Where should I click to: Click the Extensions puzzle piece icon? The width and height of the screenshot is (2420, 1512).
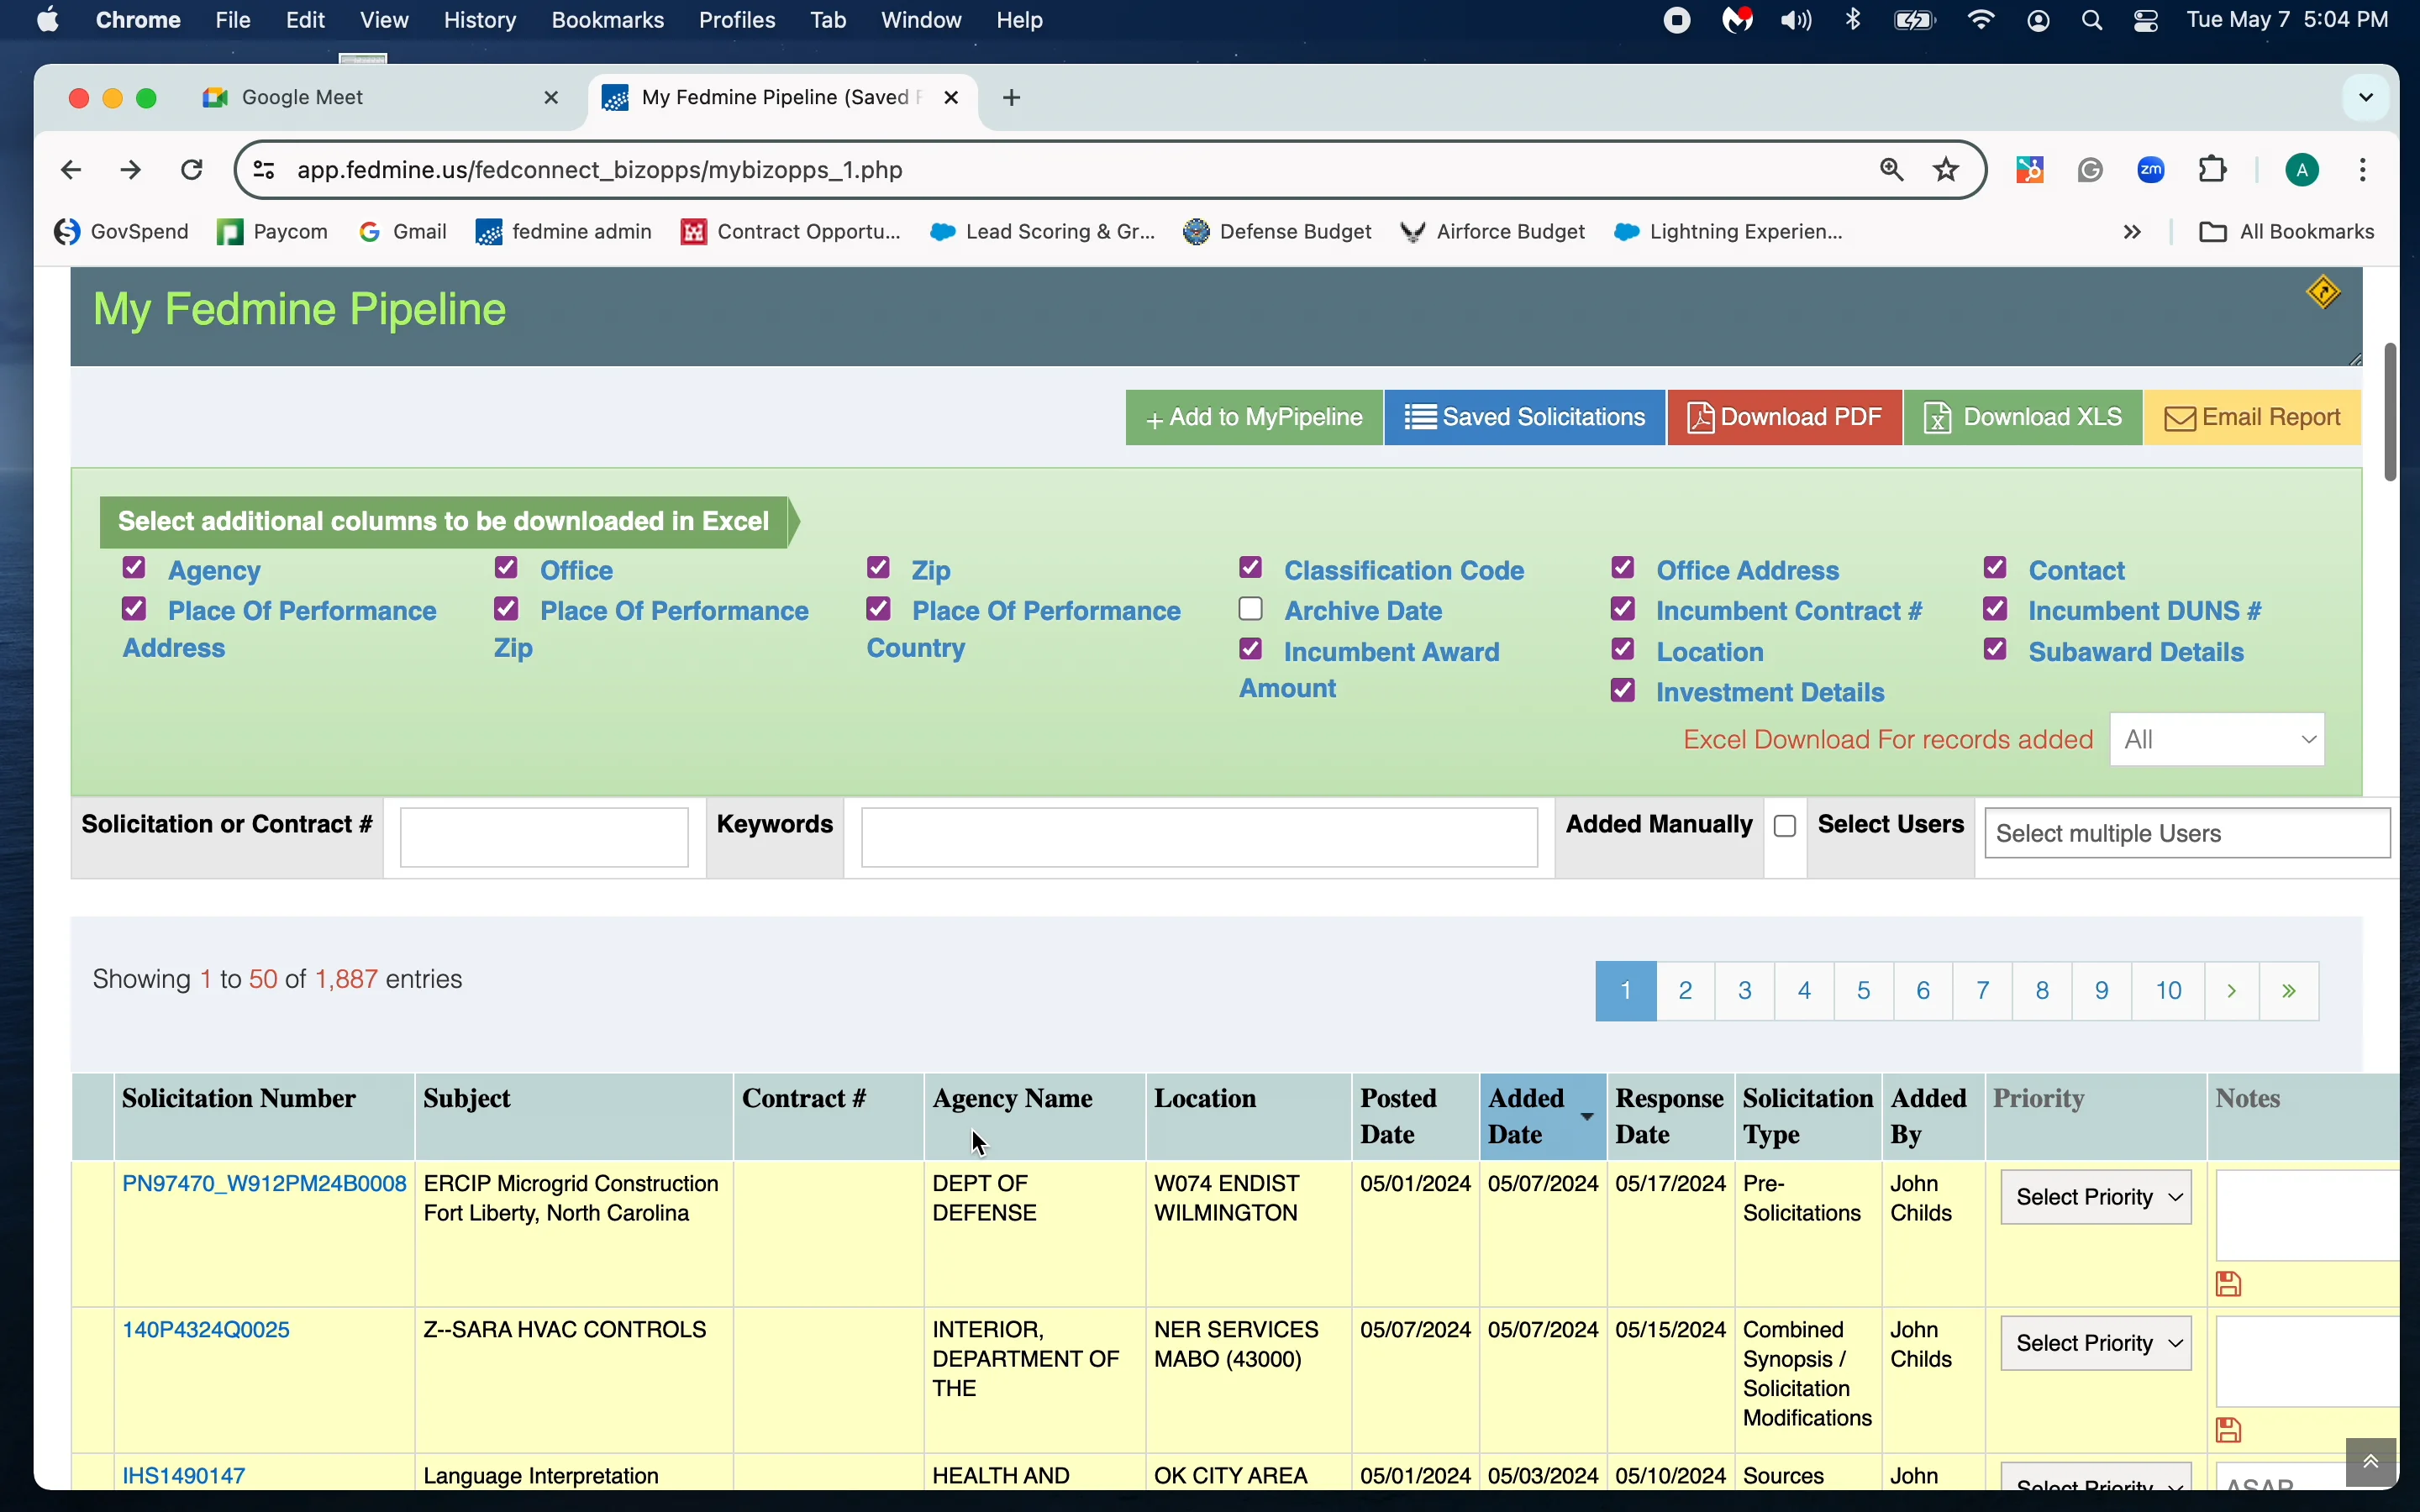[x=2213, y=169]
